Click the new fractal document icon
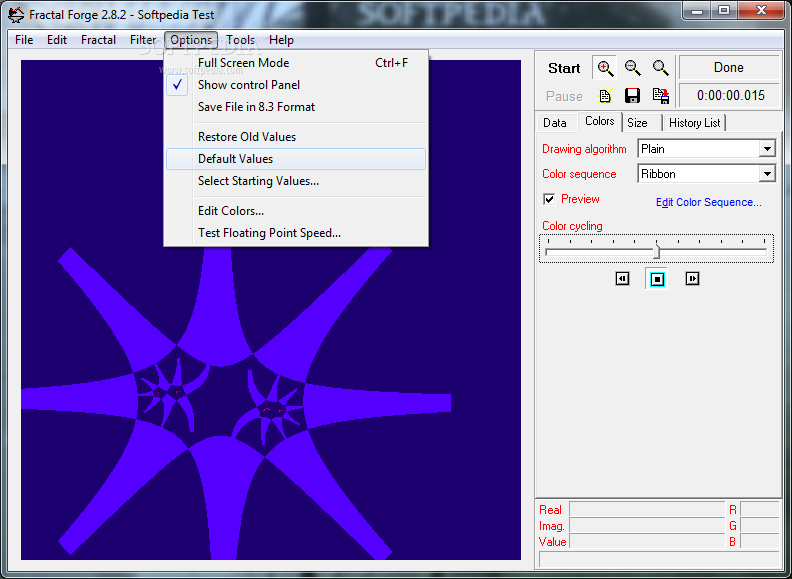792x579 pixels. tap(605, 95)
